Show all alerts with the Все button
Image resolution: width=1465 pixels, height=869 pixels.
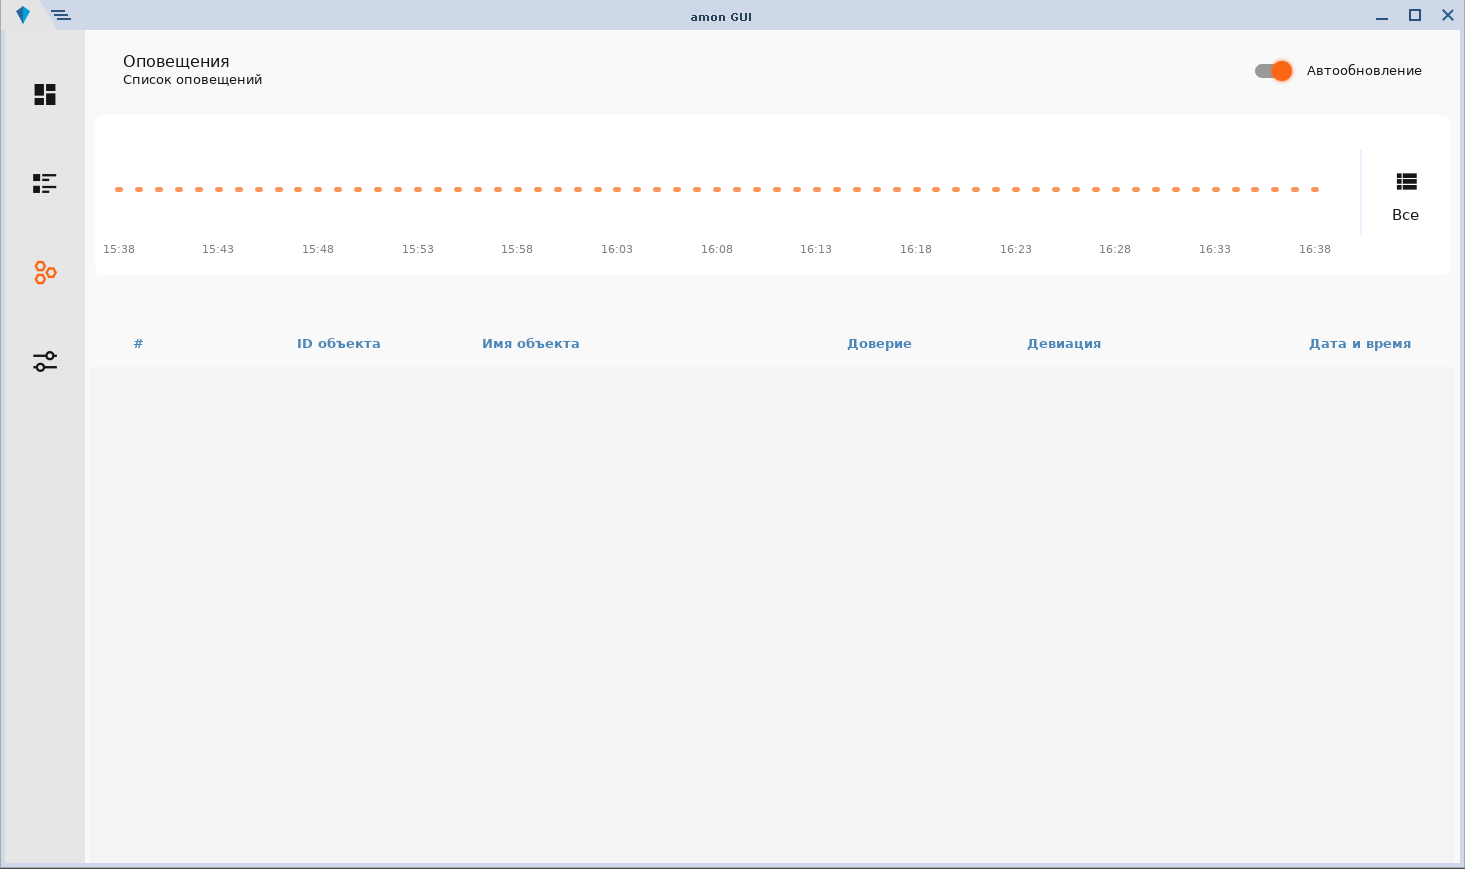1406,196
